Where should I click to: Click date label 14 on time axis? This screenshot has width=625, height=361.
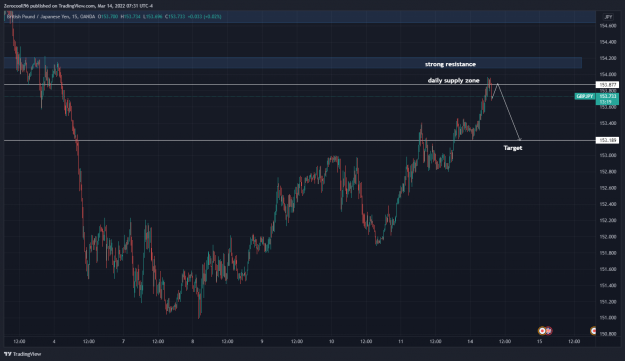coord(470,341)
